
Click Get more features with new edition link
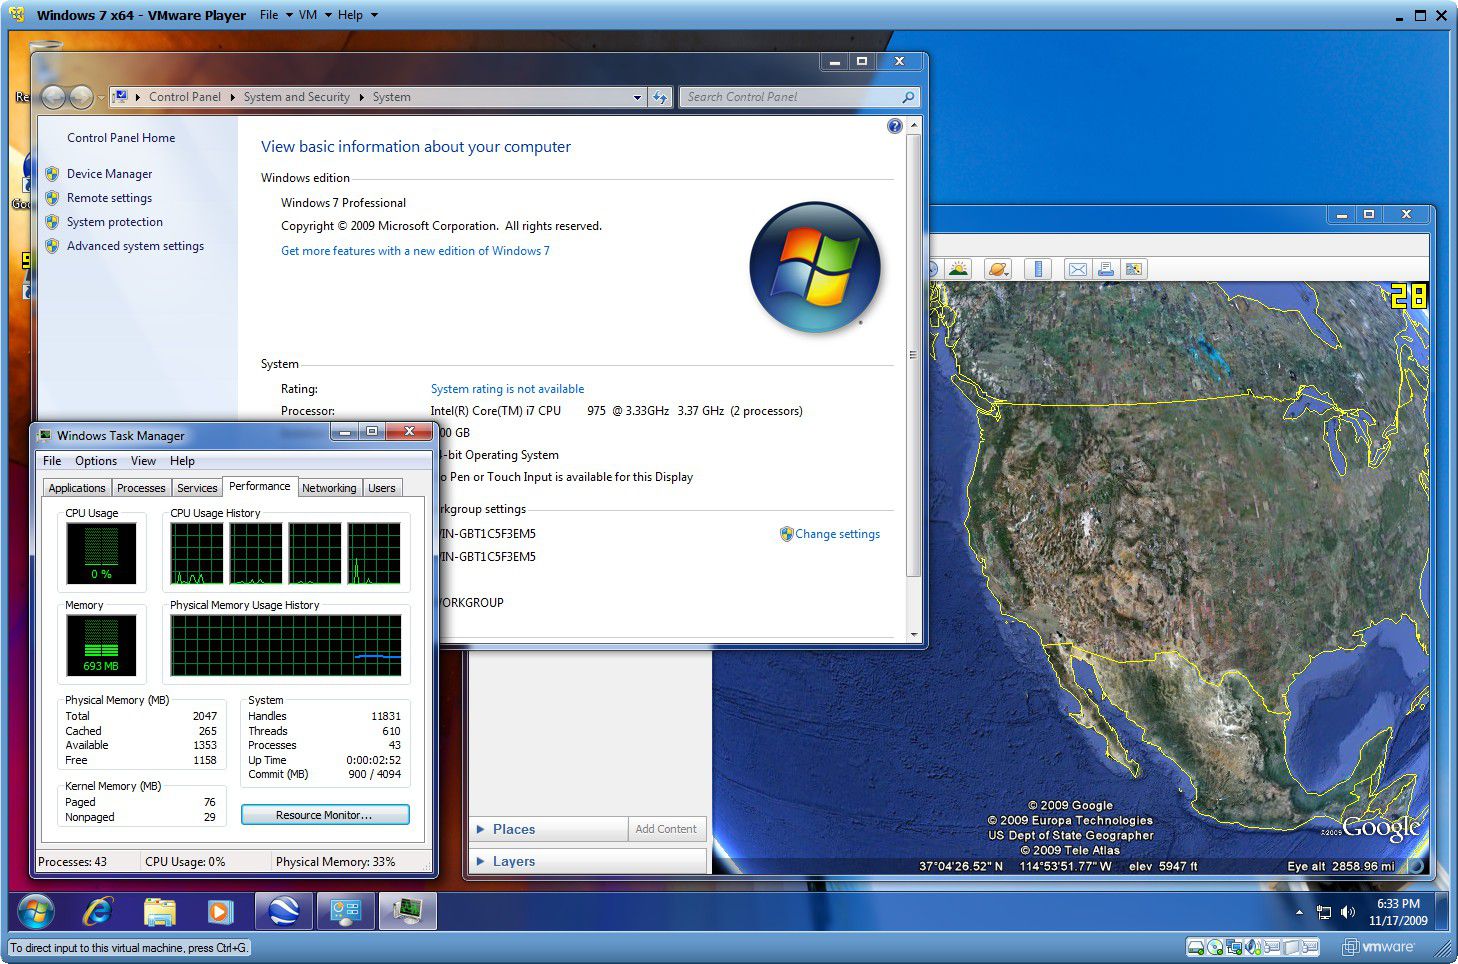pyautogui.click(x=415, y=251)
